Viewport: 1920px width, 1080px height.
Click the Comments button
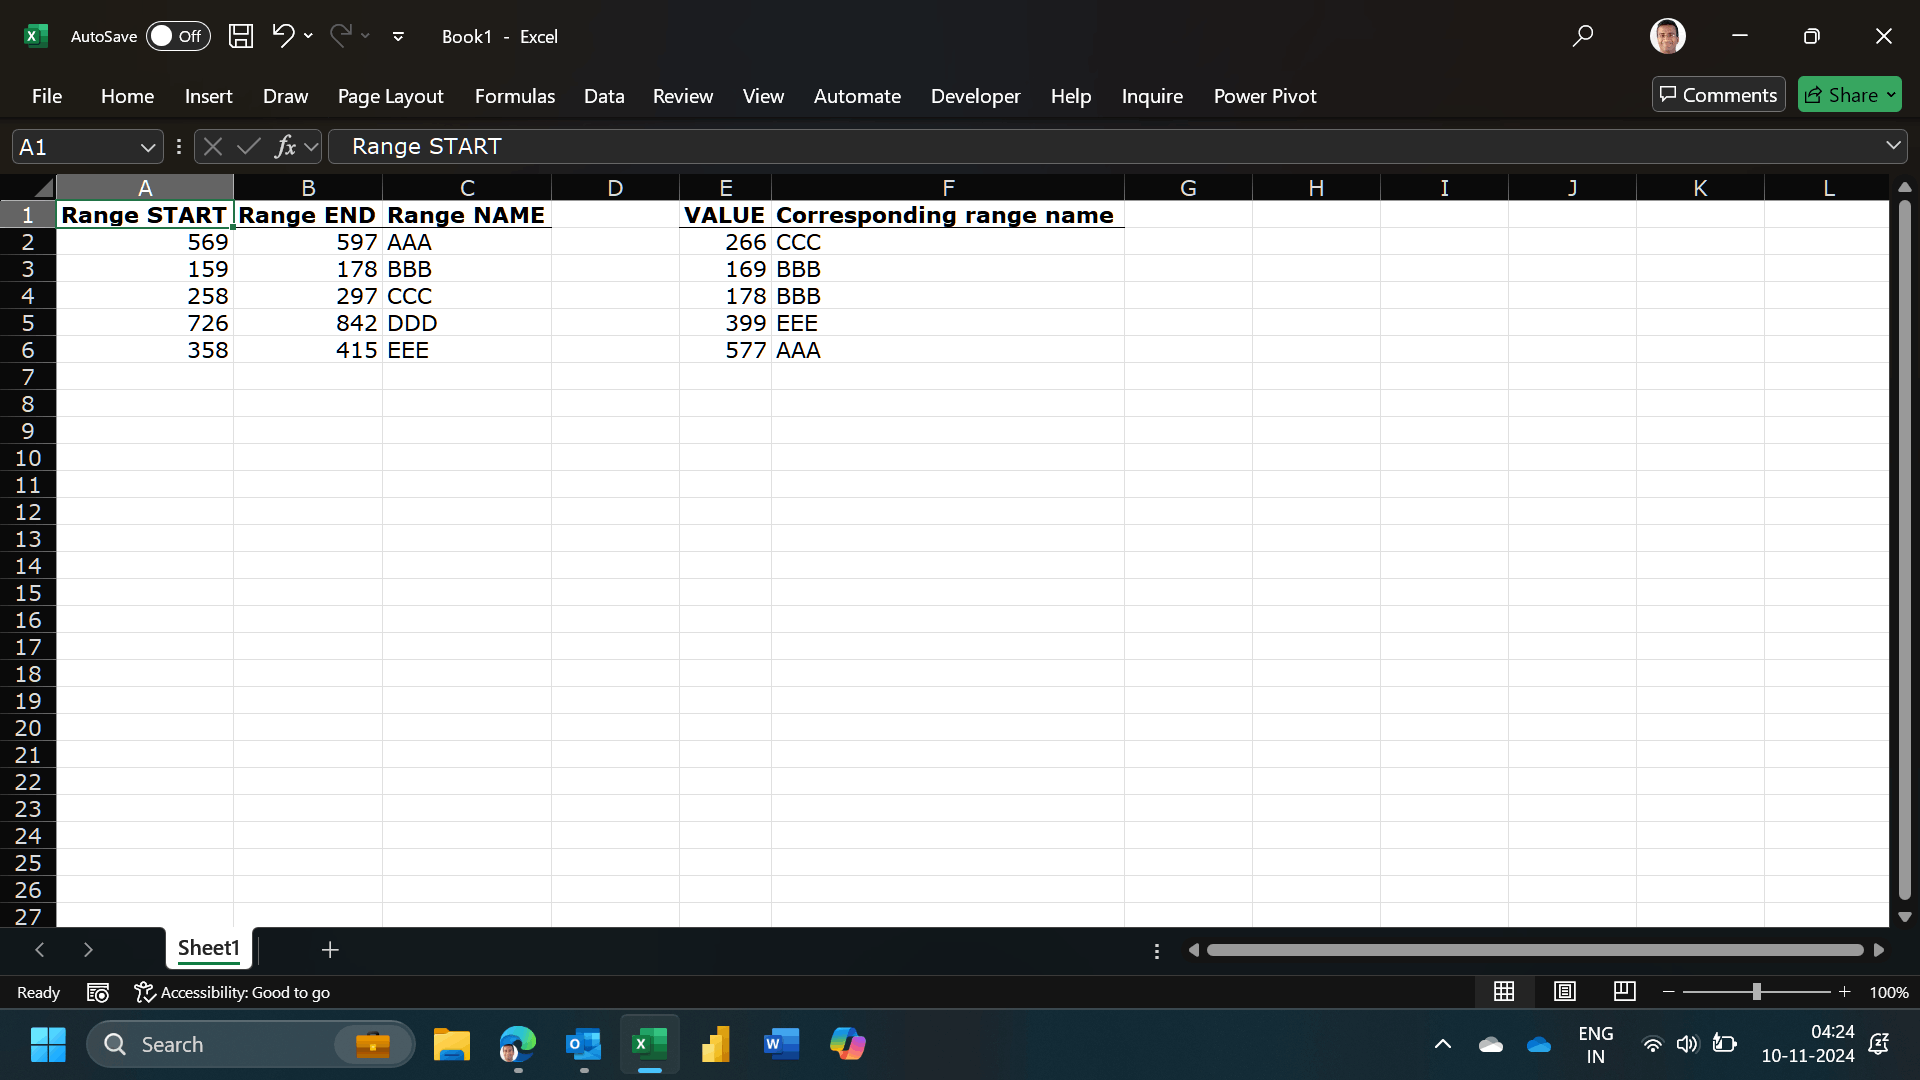coord(1718,95)
